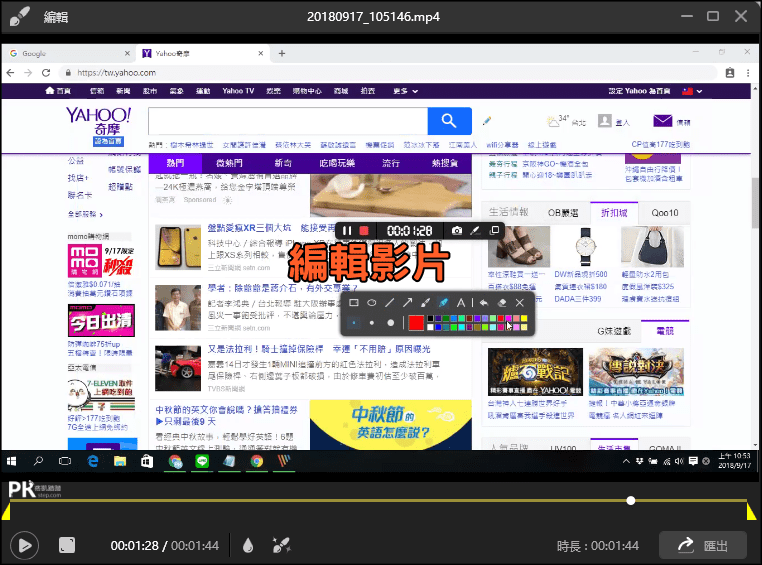Select the straight line tool
762x565 pixels.
[x=390, y=303]
